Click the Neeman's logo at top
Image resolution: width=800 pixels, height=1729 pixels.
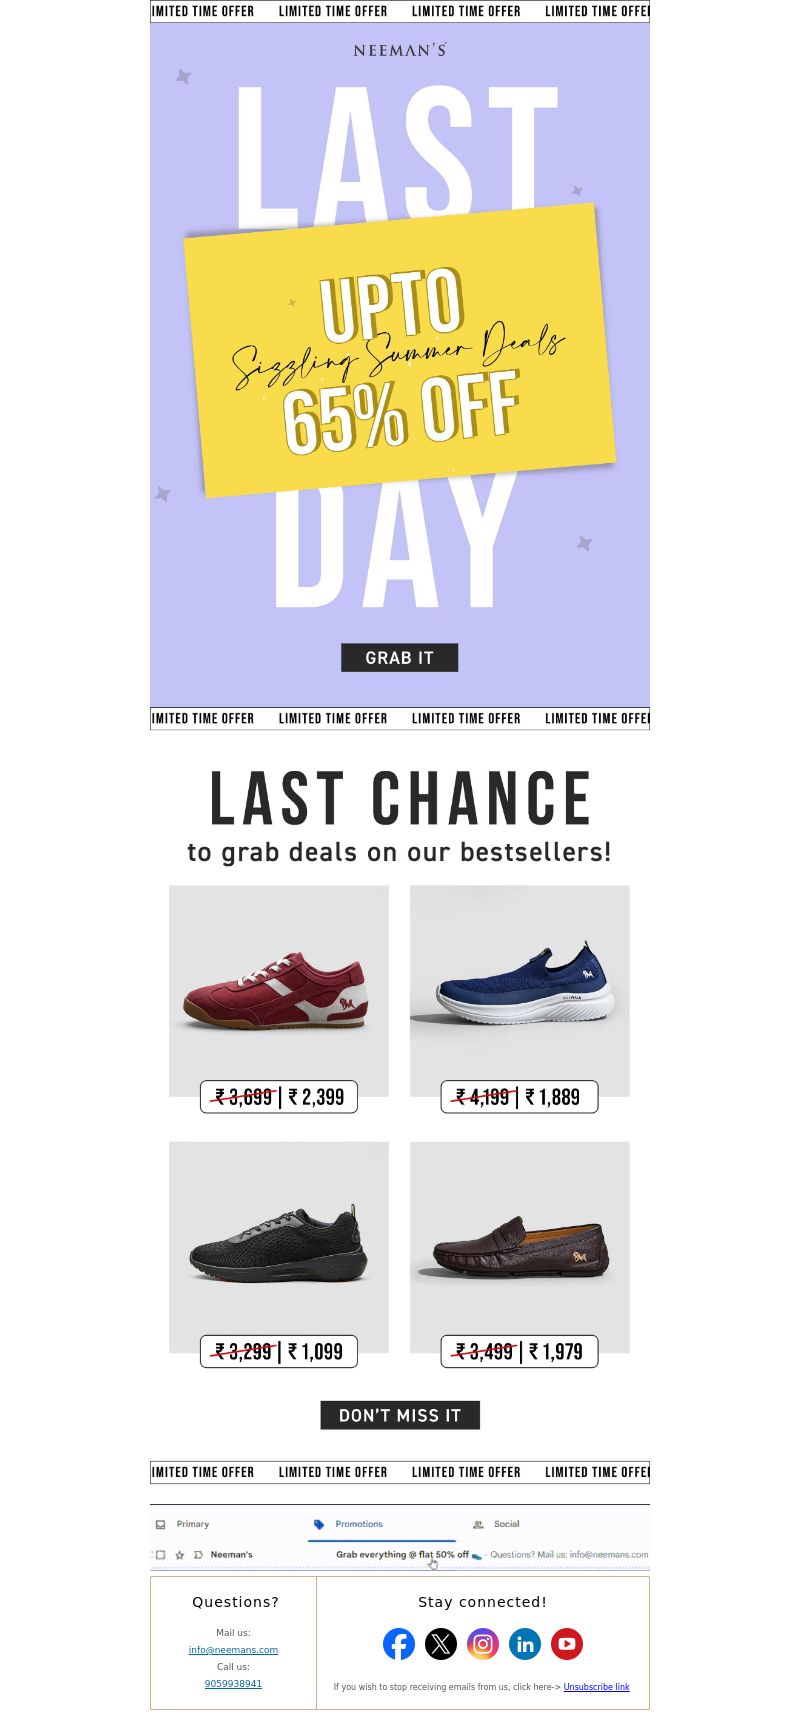tap(400, 49)
